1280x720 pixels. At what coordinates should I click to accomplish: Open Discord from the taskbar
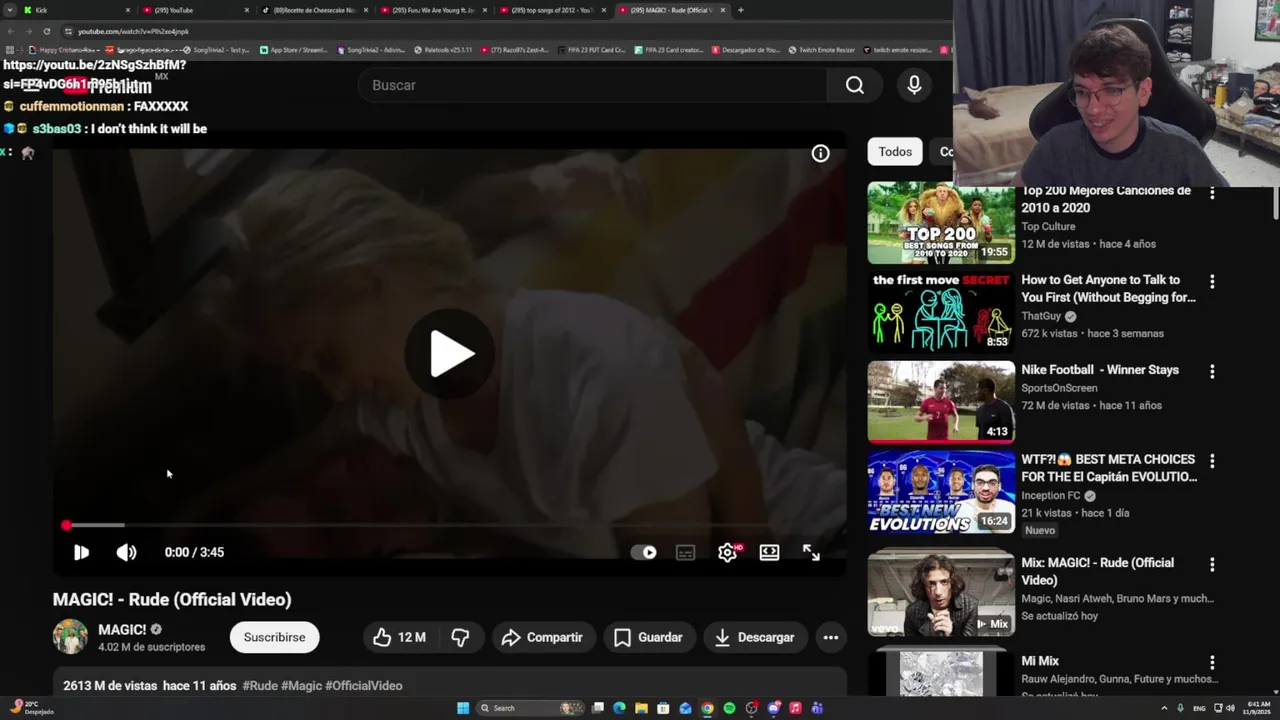773,708
